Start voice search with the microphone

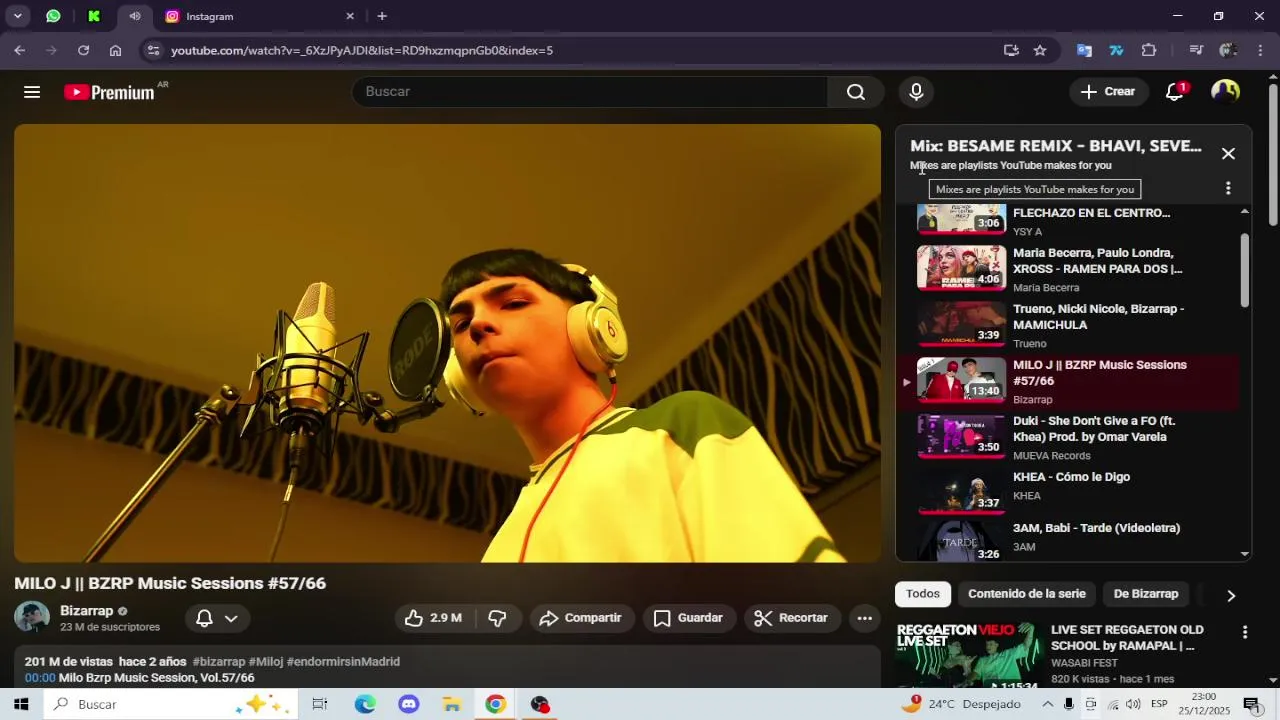[916, 92]
